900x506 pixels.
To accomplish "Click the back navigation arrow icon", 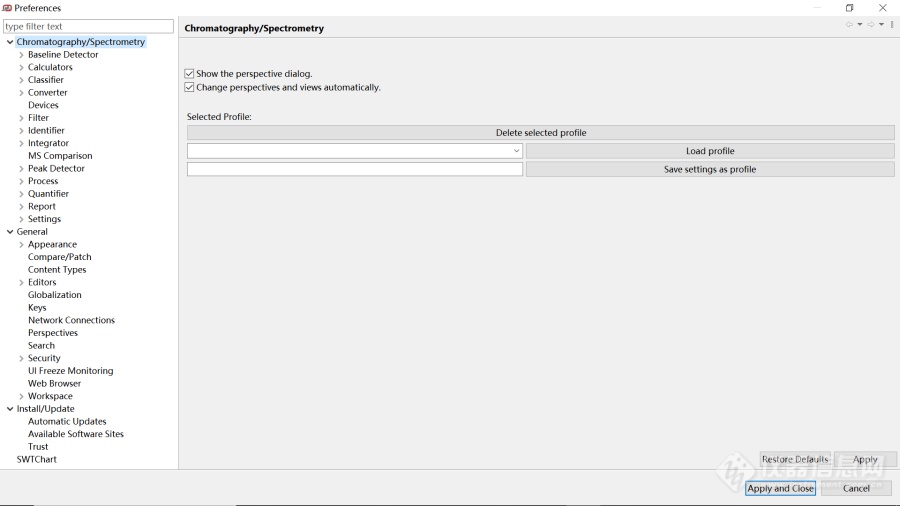I will (849, 25).
